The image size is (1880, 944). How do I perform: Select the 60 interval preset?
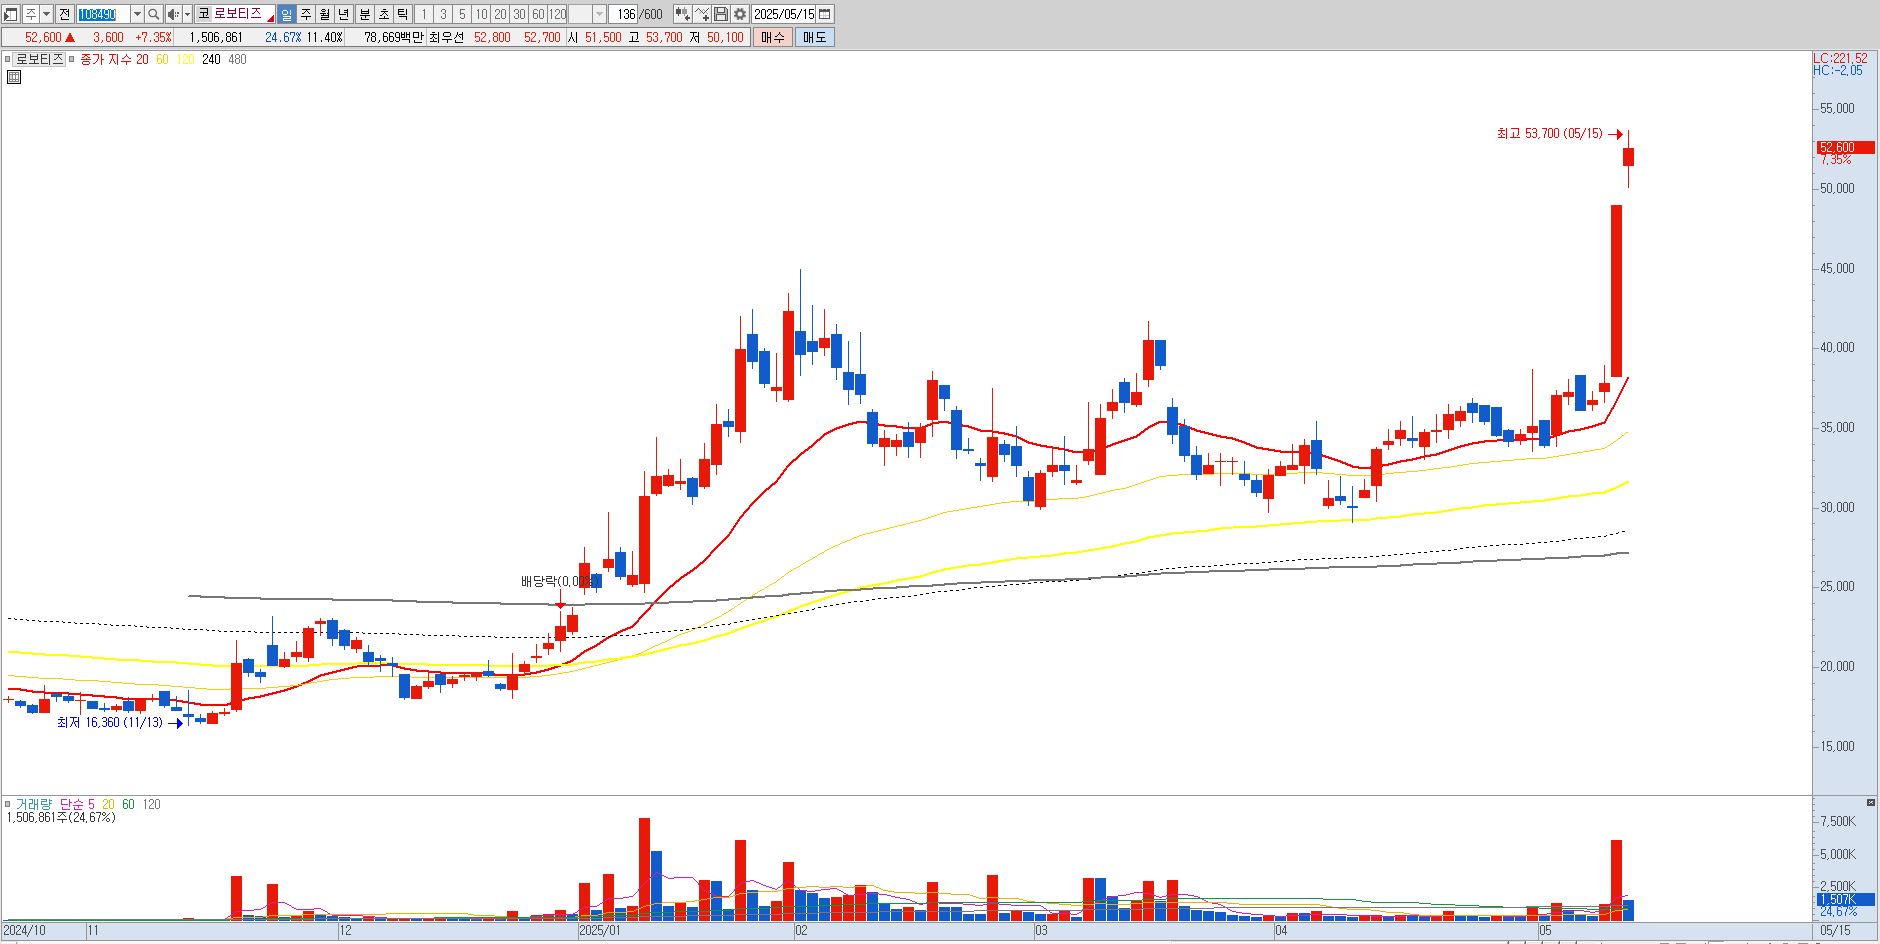pos(538,14)
